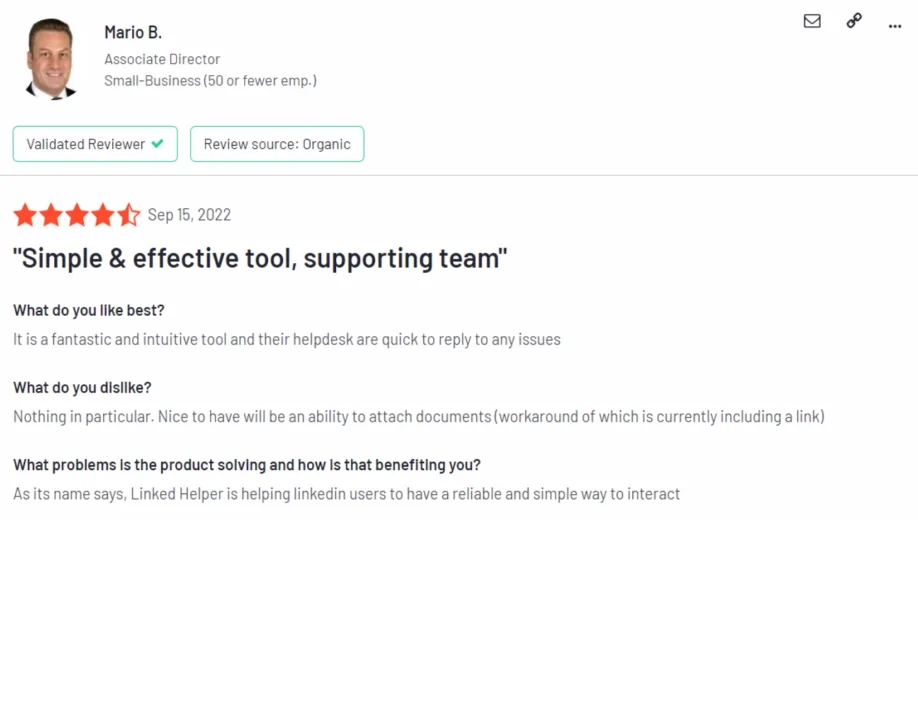
Task: Click the fourth rating star
Action: click(103, 215)
